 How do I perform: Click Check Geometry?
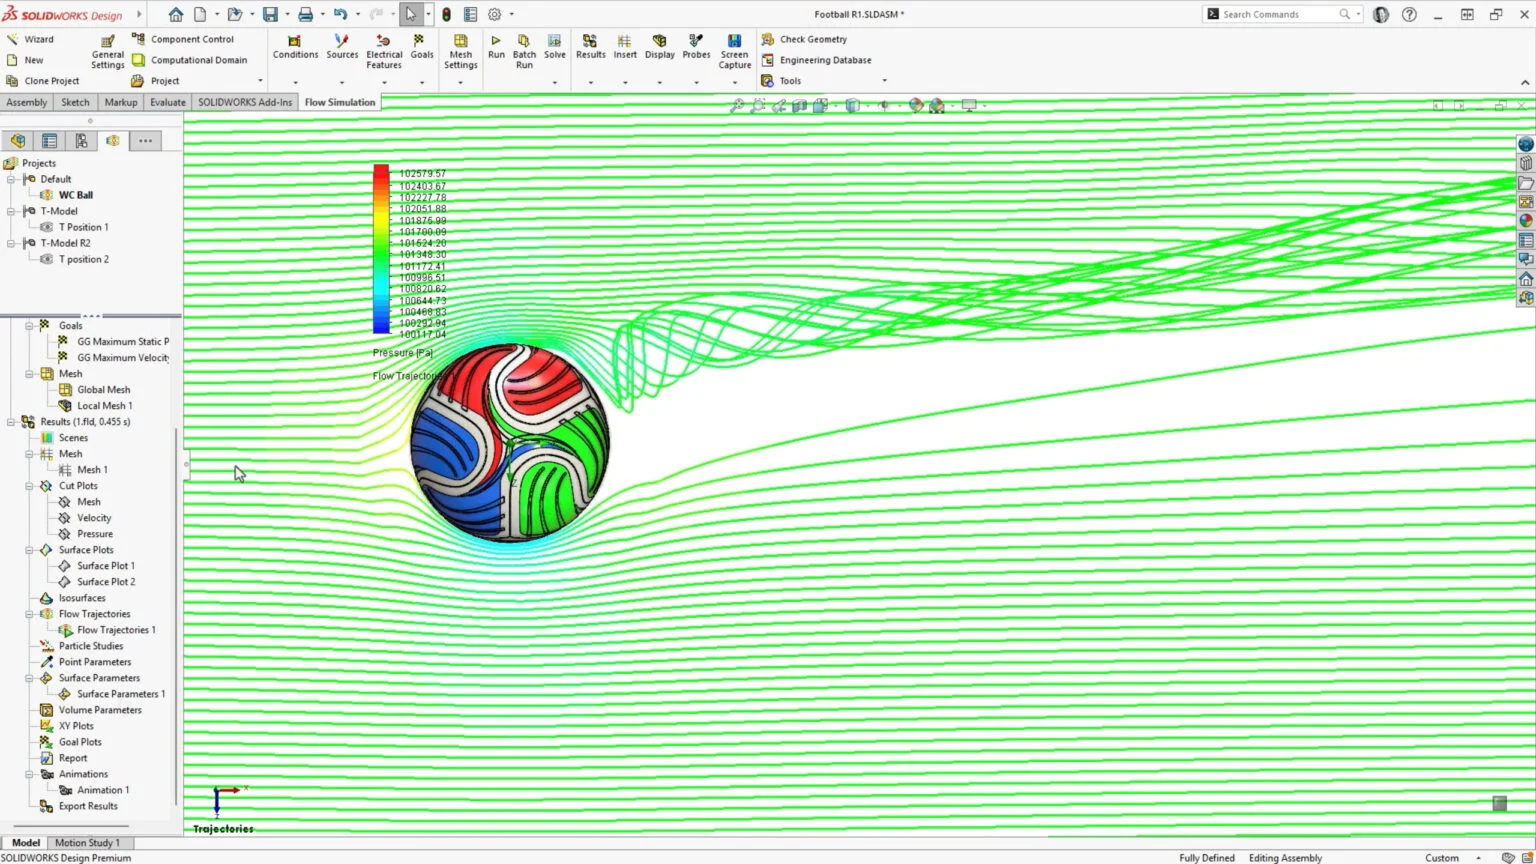coord(804,39)
